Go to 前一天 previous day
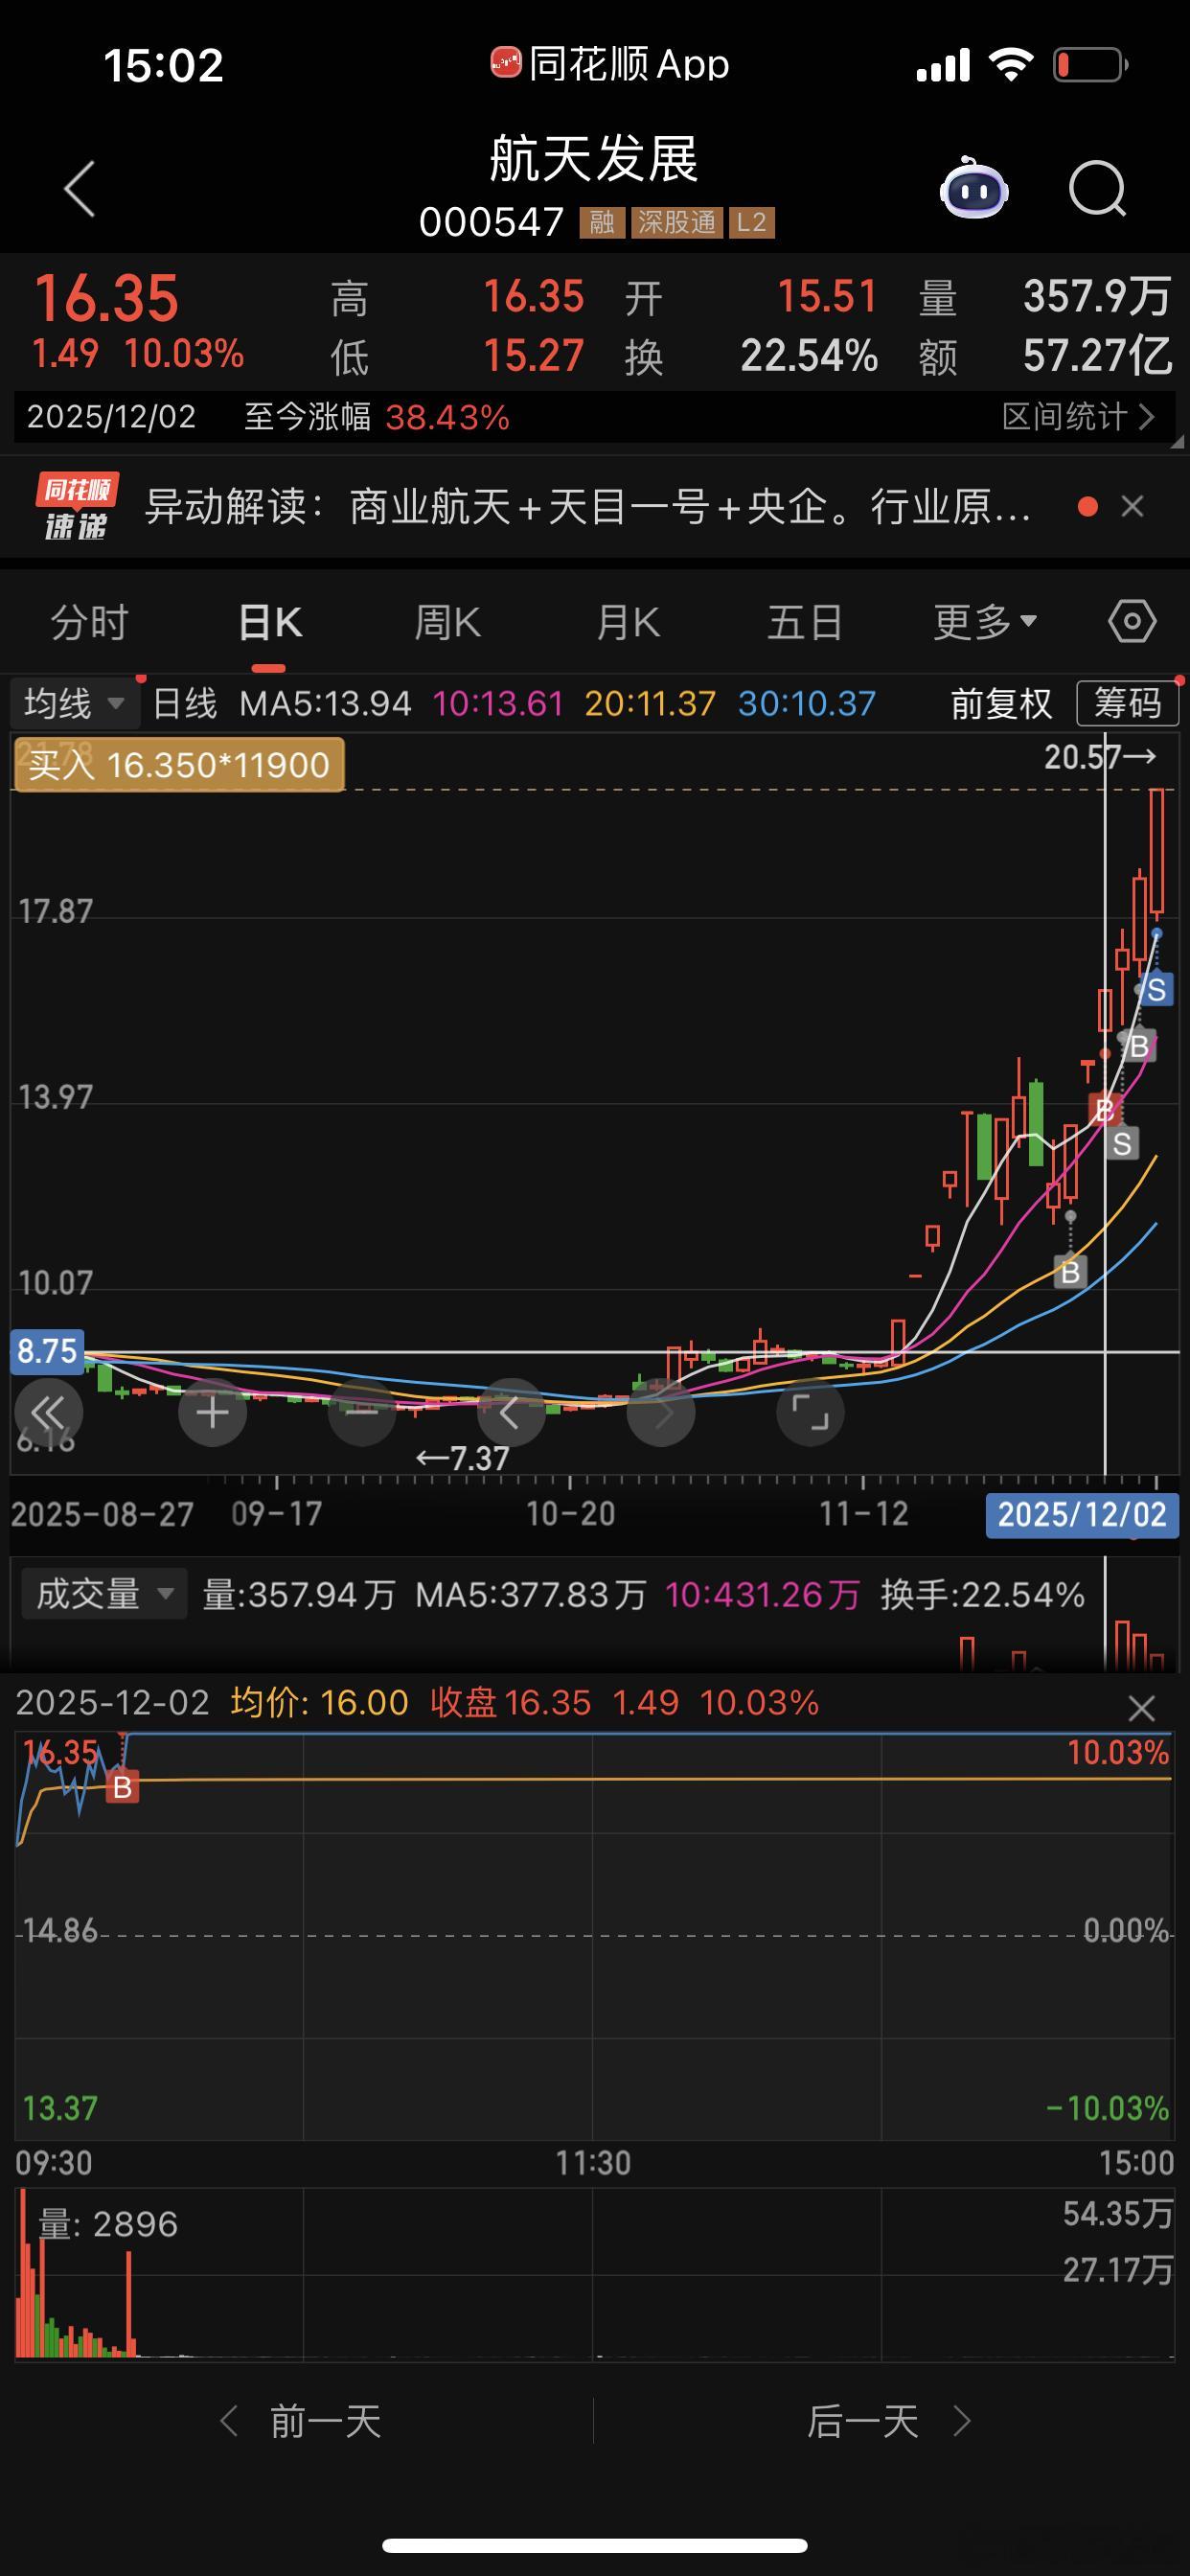Image resolution: width=1190 pixels, height=2576 pixels. pos(301,2422)
